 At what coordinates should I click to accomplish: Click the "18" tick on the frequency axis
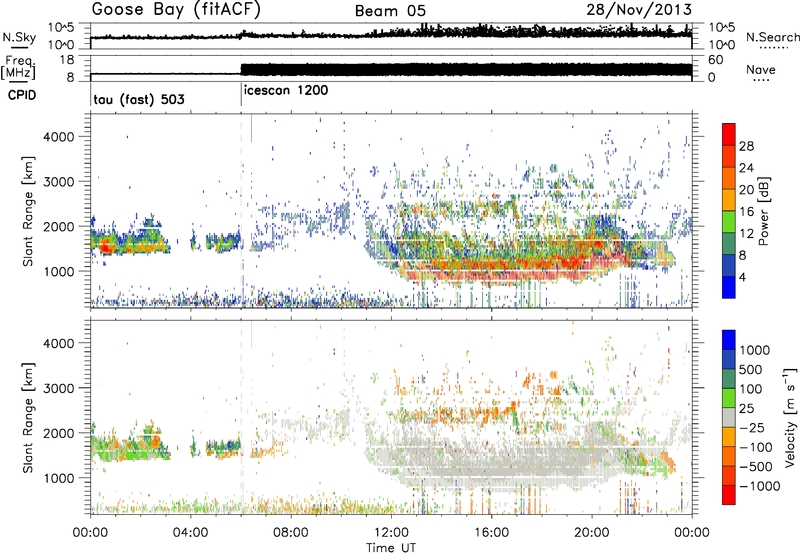(x=67, y=60)
